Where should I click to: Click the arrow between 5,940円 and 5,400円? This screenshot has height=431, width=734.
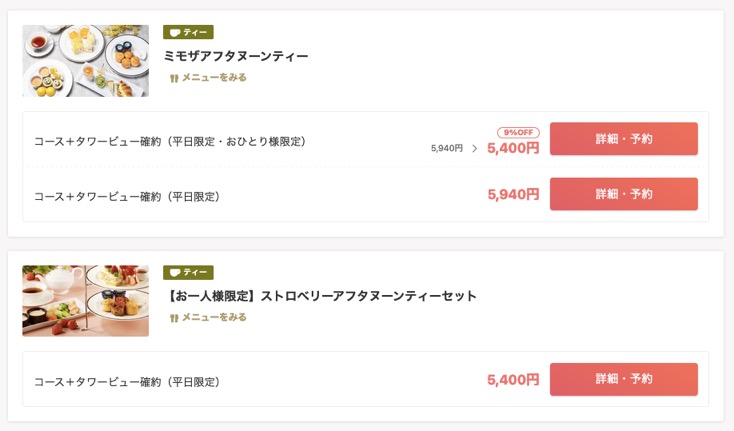tap(475, 149)
